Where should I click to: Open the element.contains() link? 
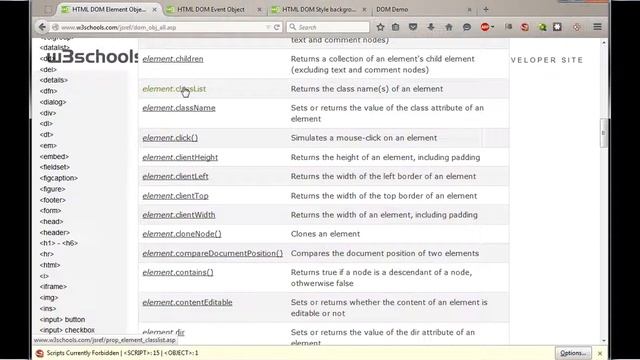(178, 272)
